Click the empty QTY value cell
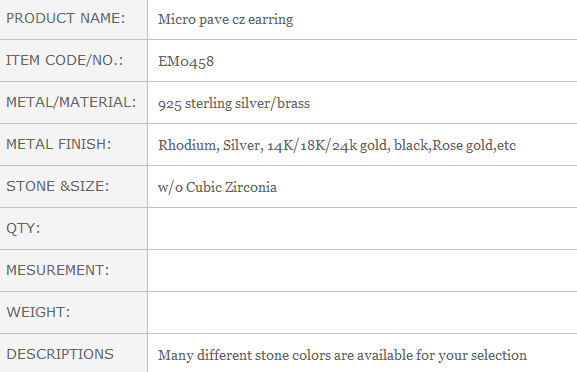Image resolution: width=577 pixels, height=372 pixels. tap(362, 228)
